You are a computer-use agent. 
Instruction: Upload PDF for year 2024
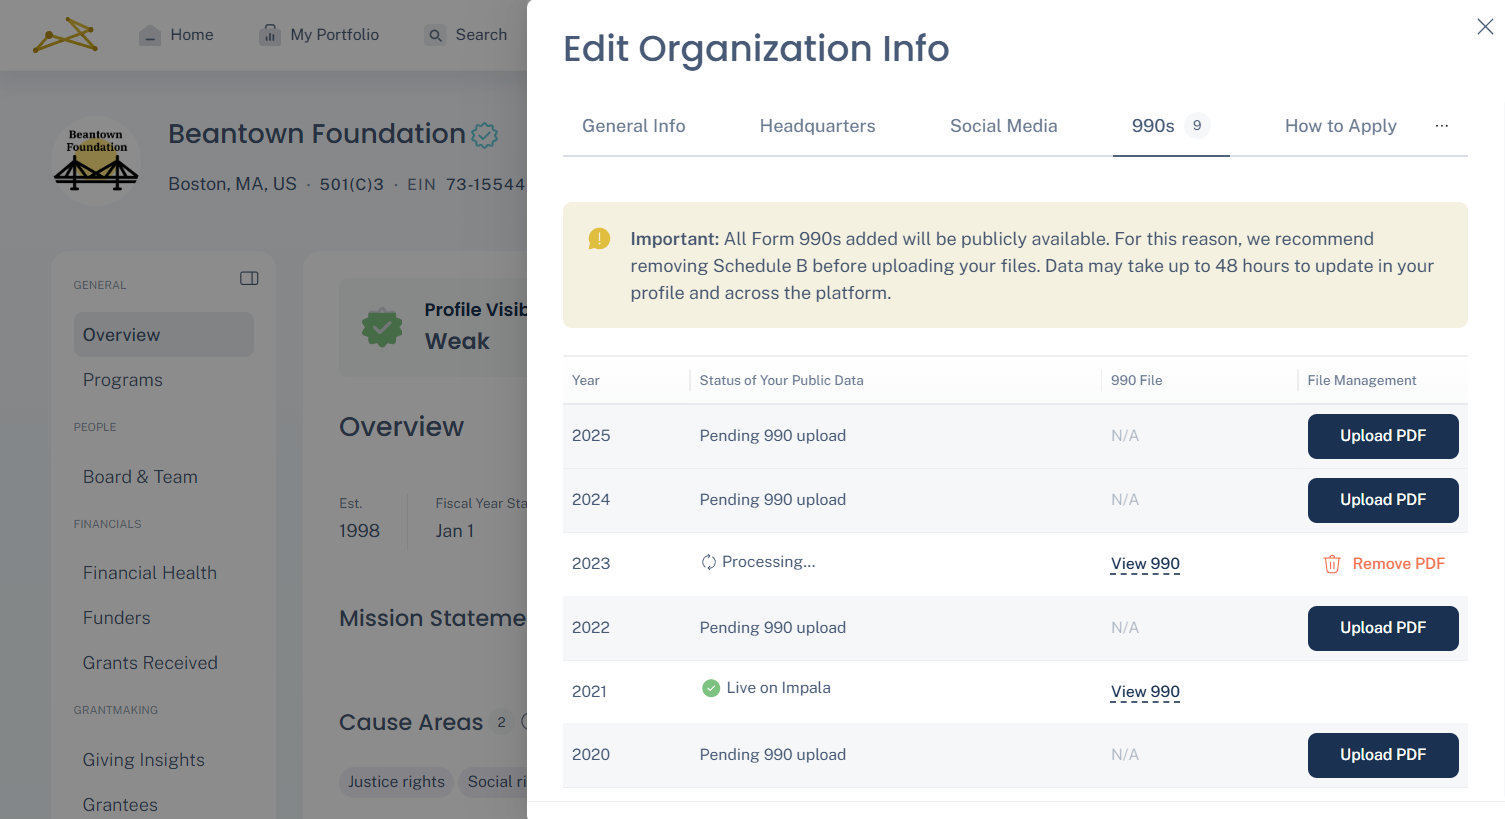(x=1383, y=500)
